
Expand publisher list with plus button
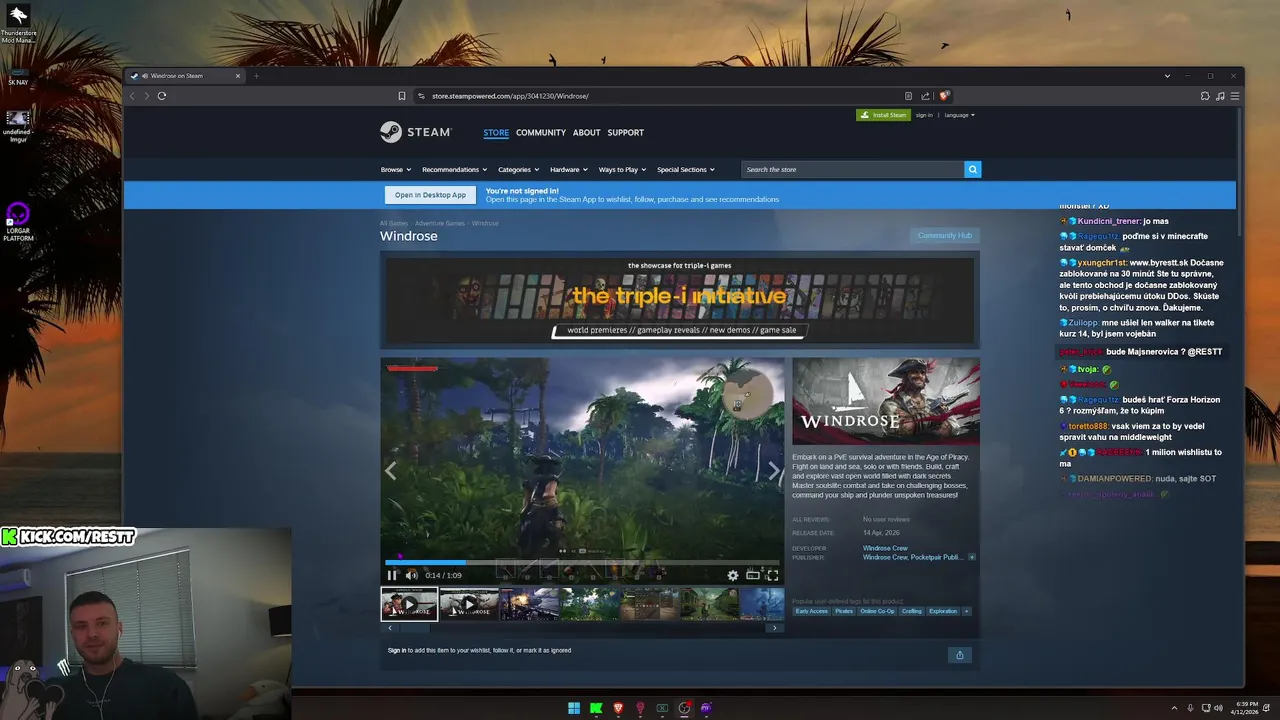pyautogui.click(x=971, y=557)
